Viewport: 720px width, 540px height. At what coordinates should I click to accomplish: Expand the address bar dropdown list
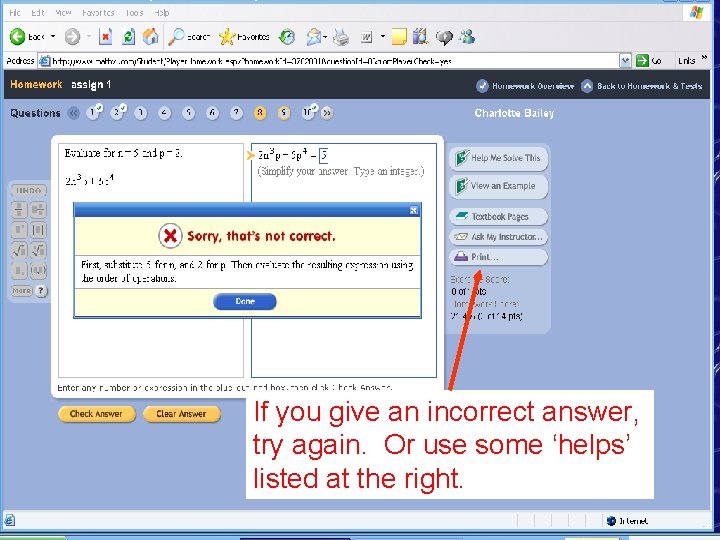(x=625, y=61)
